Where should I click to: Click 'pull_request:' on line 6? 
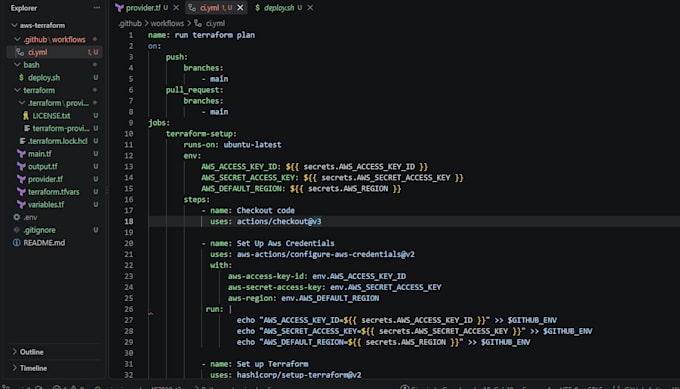[194, 90]
